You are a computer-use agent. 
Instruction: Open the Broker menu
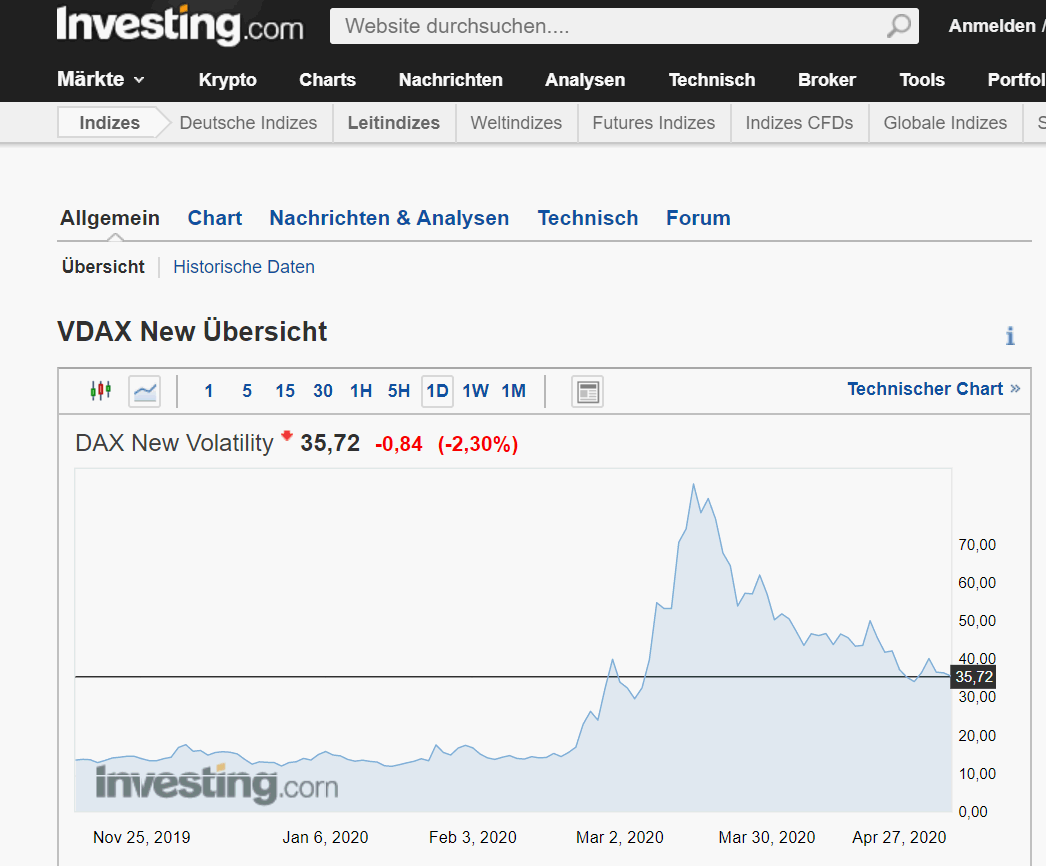point(827,80)
